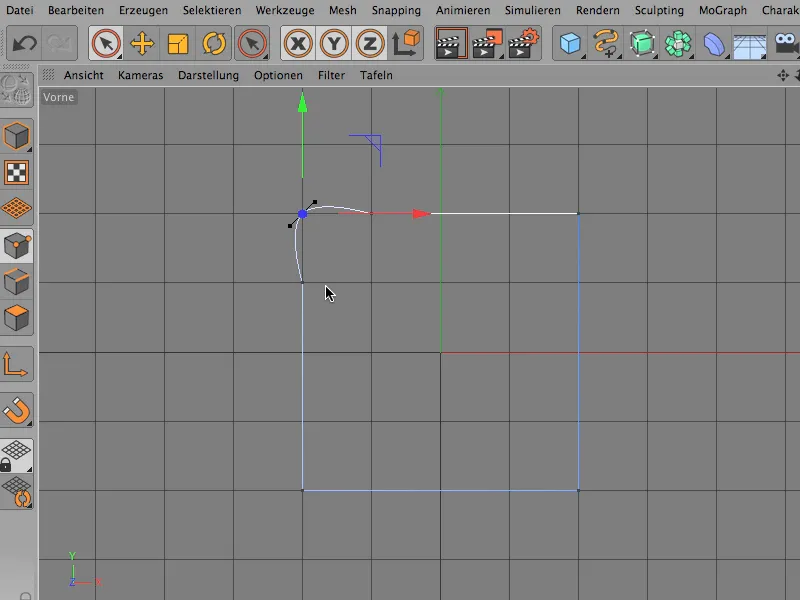Switch to Points mode
Viewport: 800px width, 600px height.
tap(16, 246)
